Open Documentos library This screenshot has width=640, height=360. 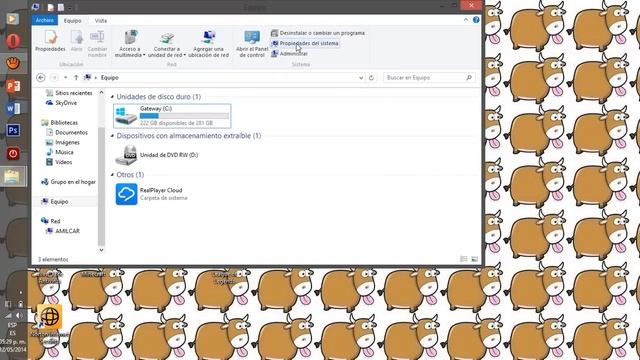click(67, 132)
